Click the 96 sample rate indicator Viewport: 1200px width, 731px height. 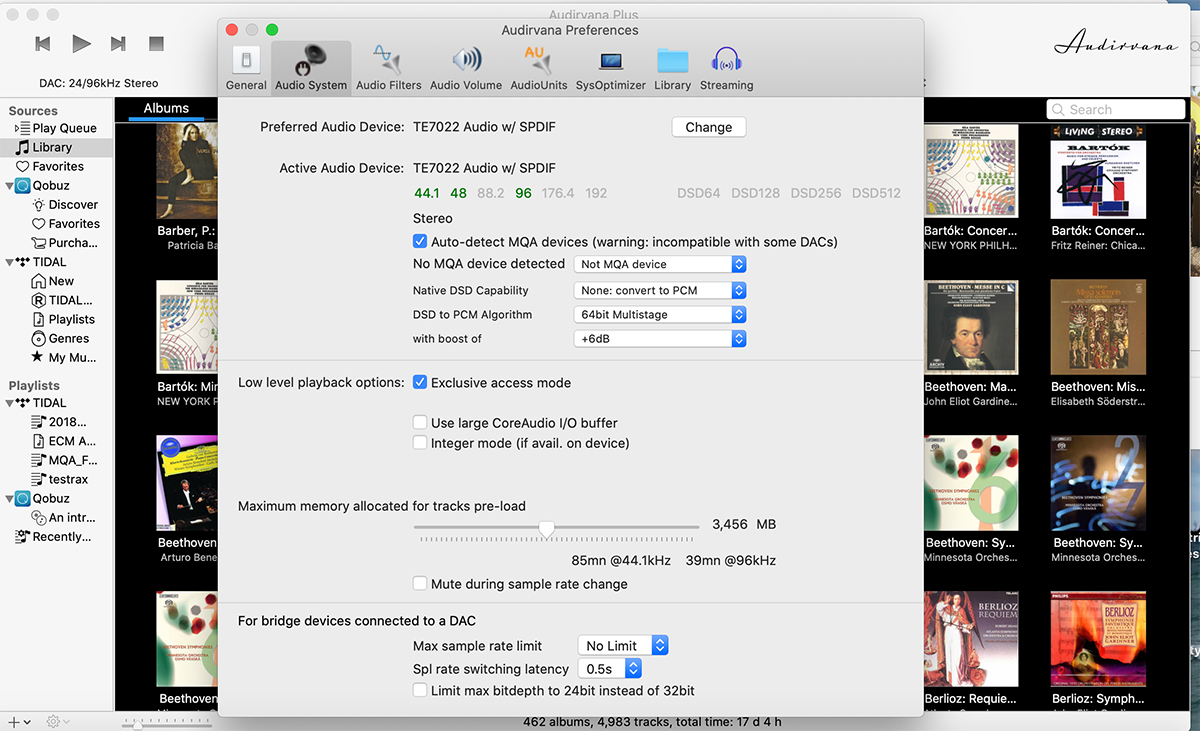pos(523,193)
